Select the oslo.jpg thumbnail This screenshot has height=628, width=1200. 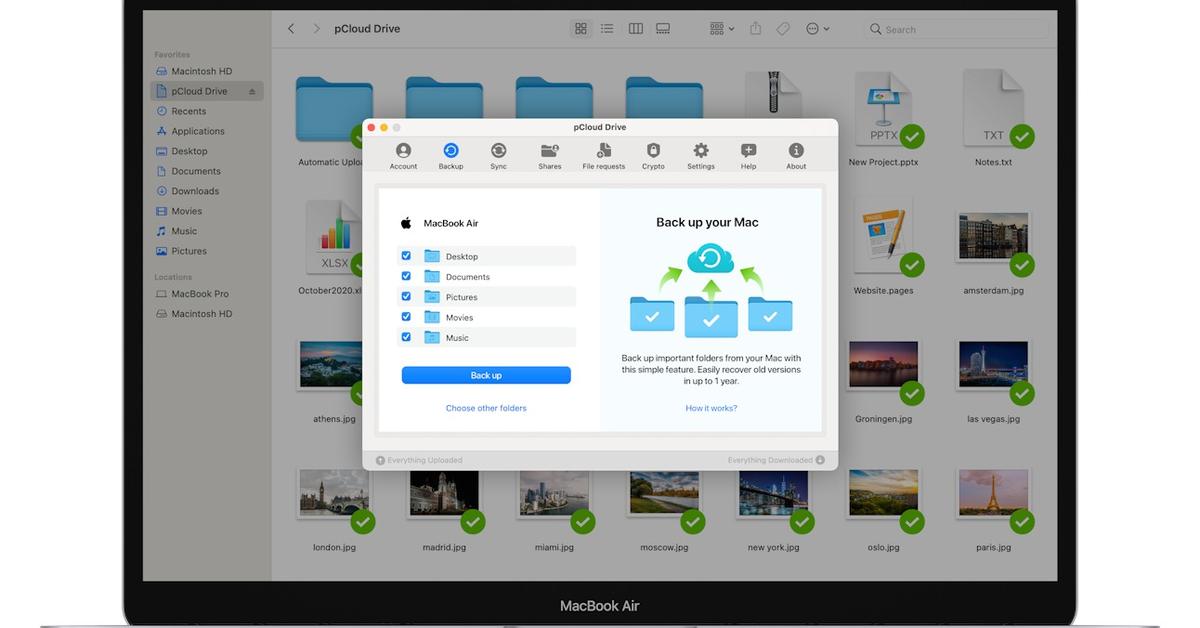(x=884, y=495)
